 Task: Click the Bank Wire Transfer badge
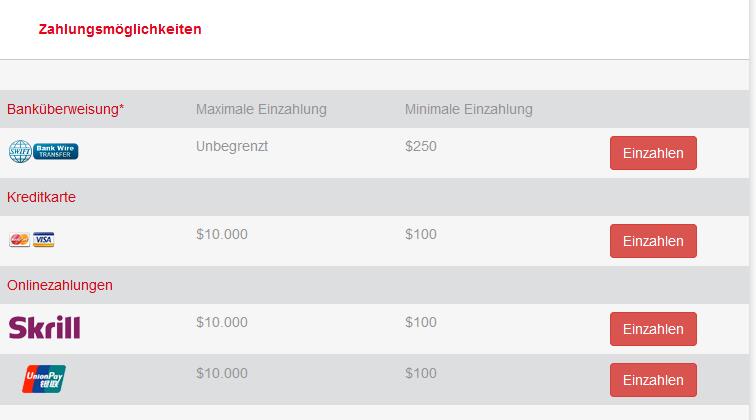pyautogui.click(x=55, y=151)
